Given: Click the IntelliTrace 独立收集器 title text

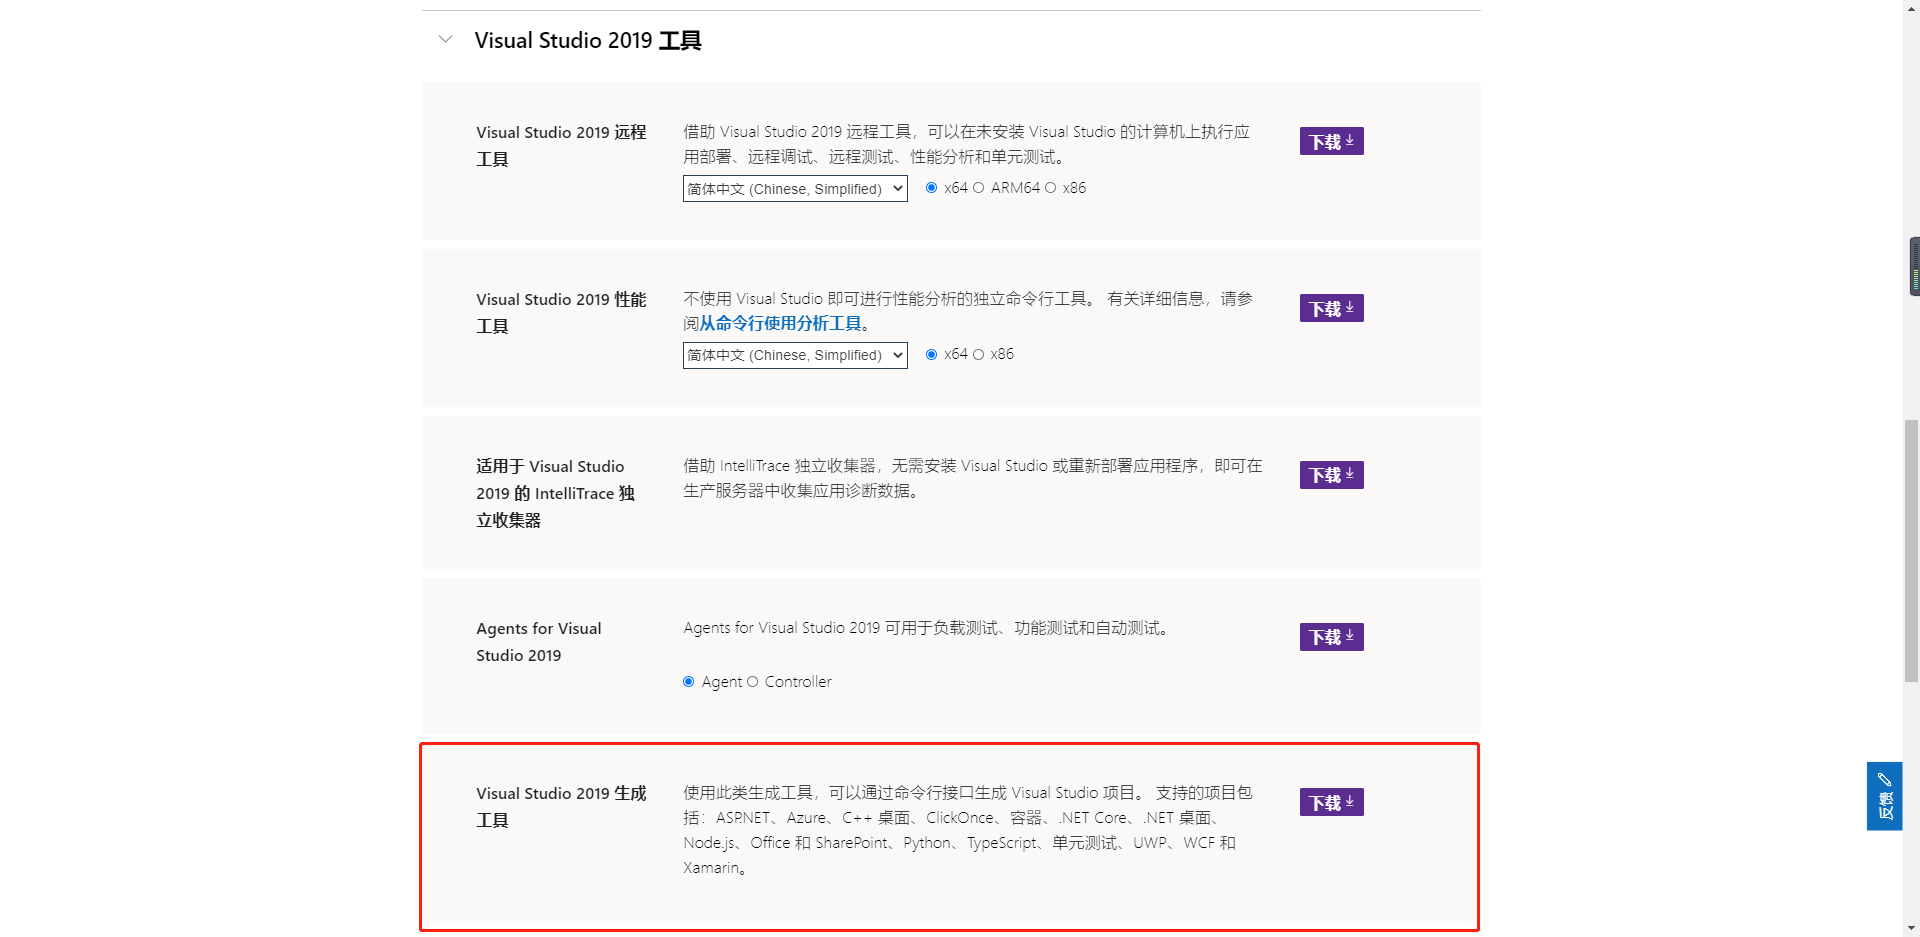Looking at the screenshot, I should 555,493.
